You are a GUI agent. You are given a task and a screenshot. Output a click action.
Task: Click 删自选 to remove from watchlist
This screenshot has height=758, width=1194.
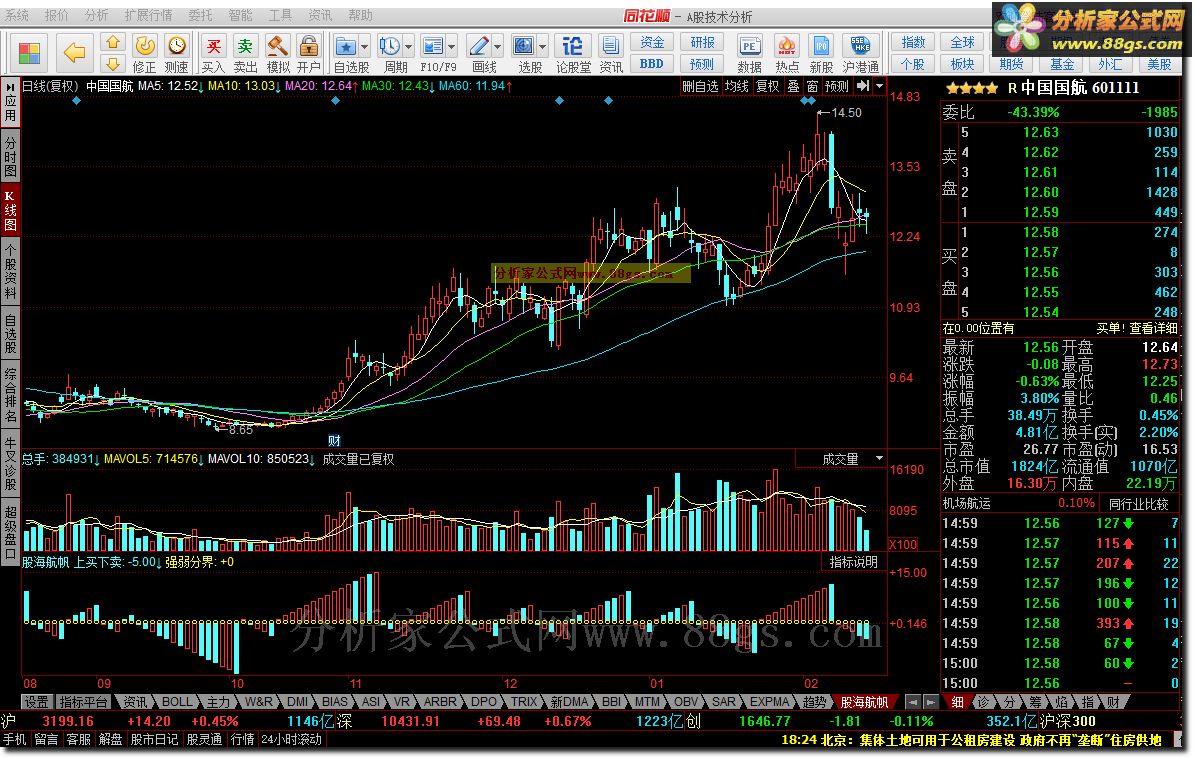point(700,86)
